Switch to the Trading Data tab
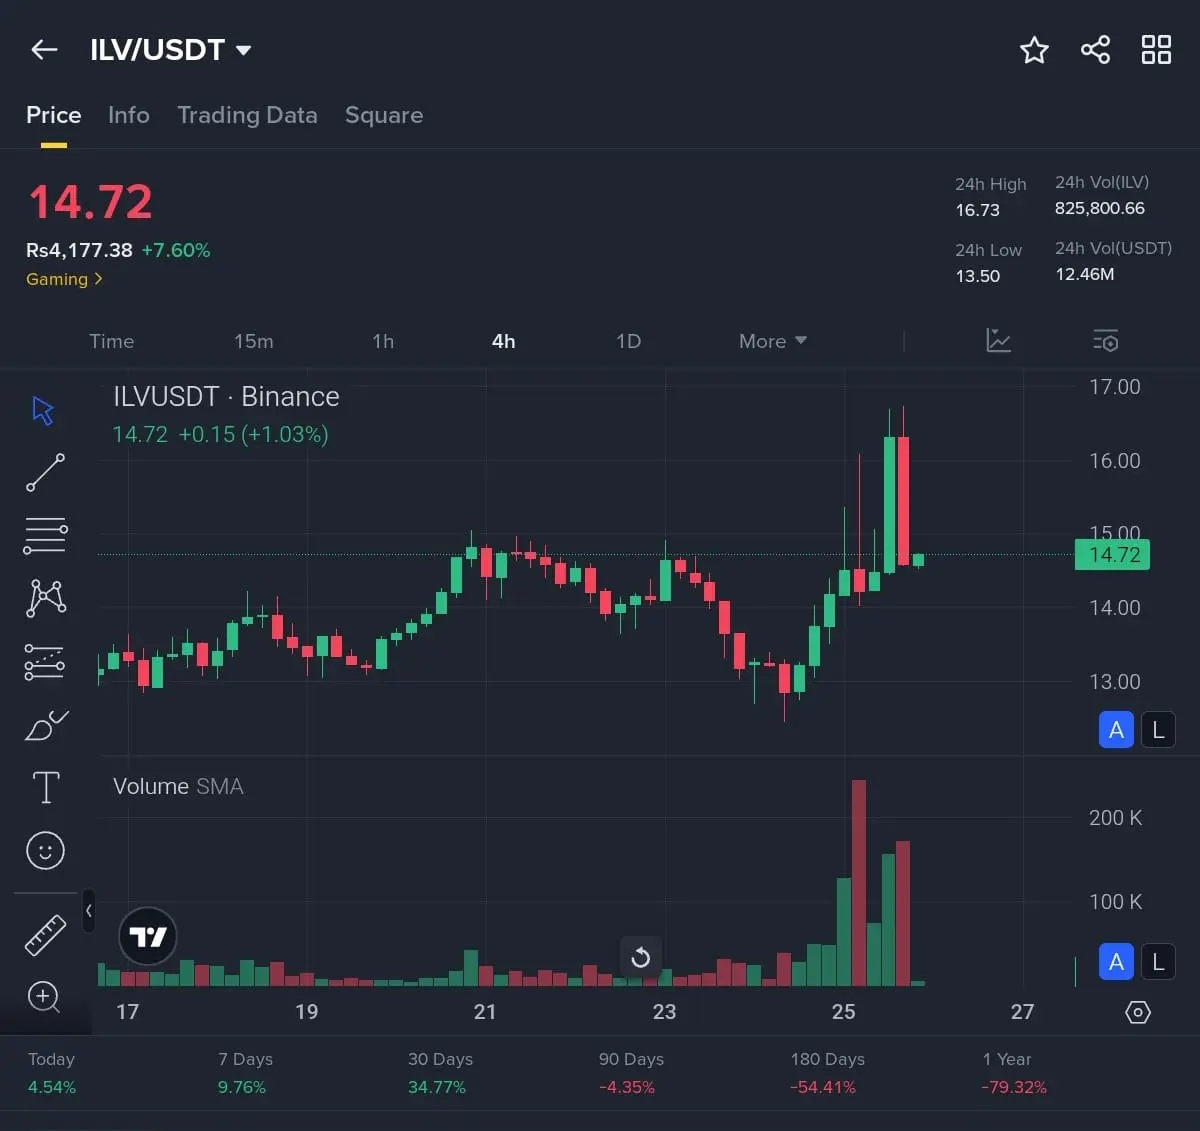Screen dimensions: 1200x1131 (x=247, y=115)
